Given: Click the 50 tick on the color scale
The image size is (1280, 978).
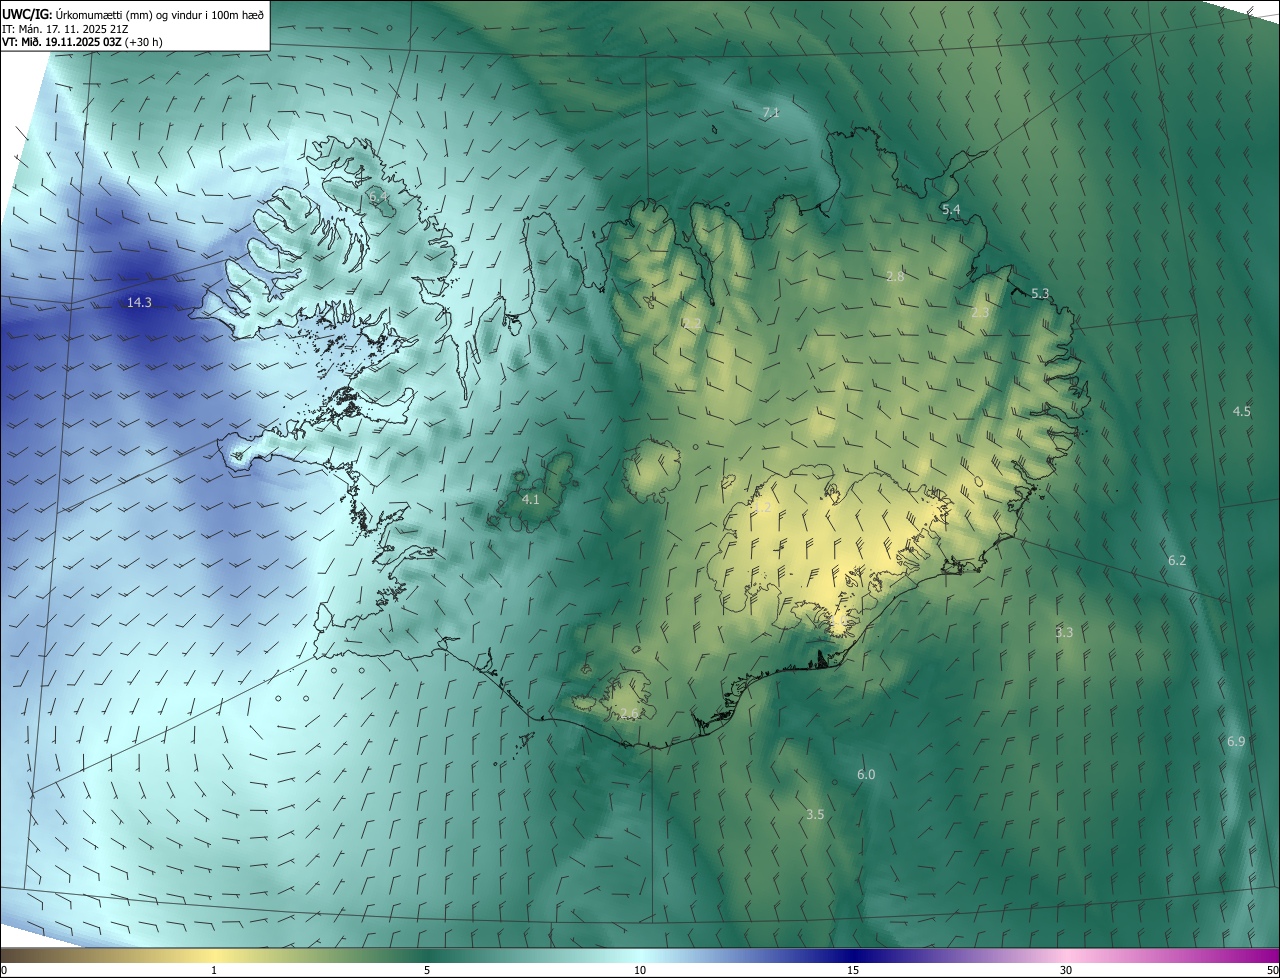Looking at the screenshot, I should [1272, 970].
